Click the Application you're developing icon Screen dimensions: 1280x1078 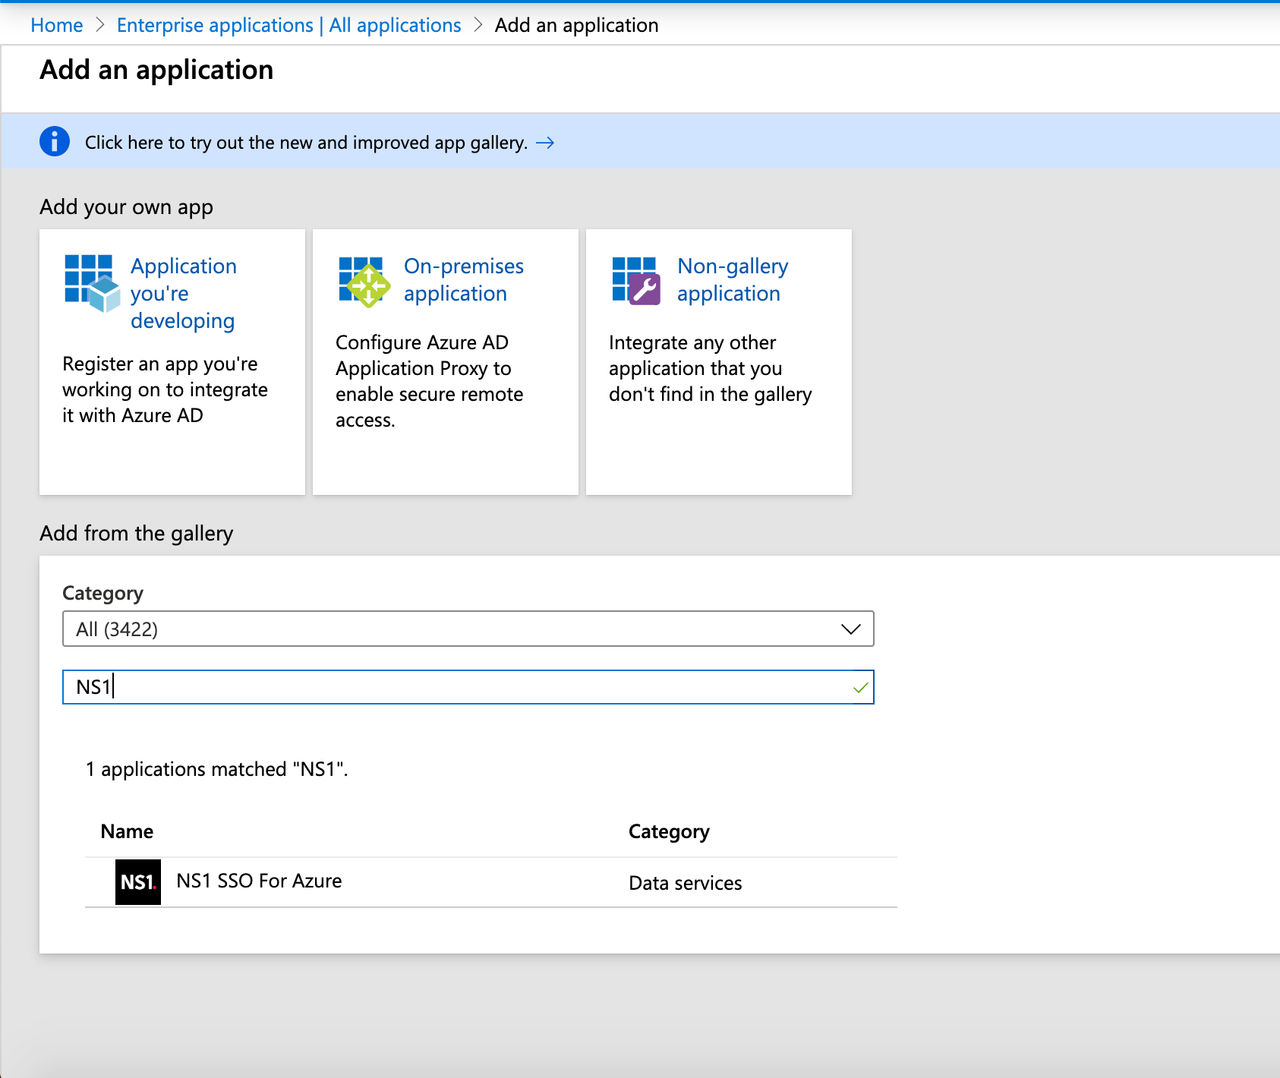point(92,282)
